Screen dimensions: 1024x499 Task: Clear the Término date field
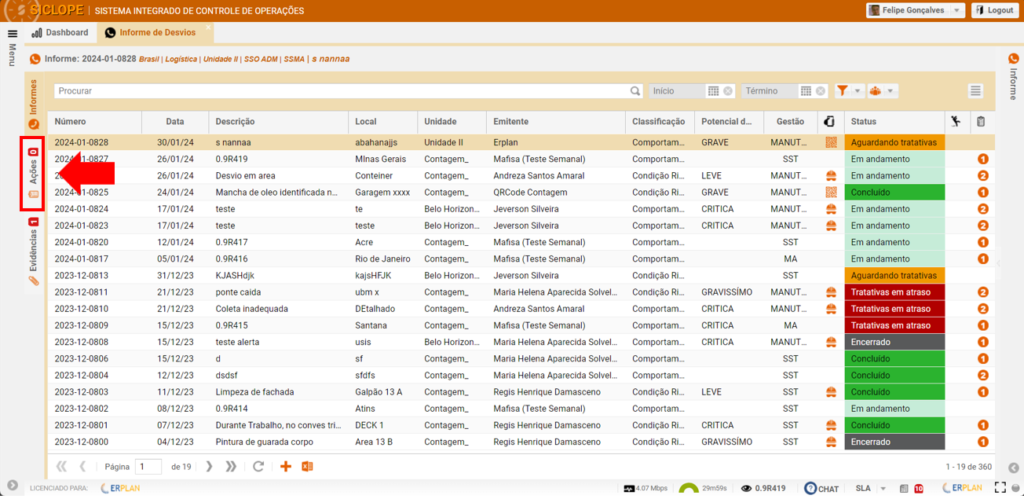(820, 91)
